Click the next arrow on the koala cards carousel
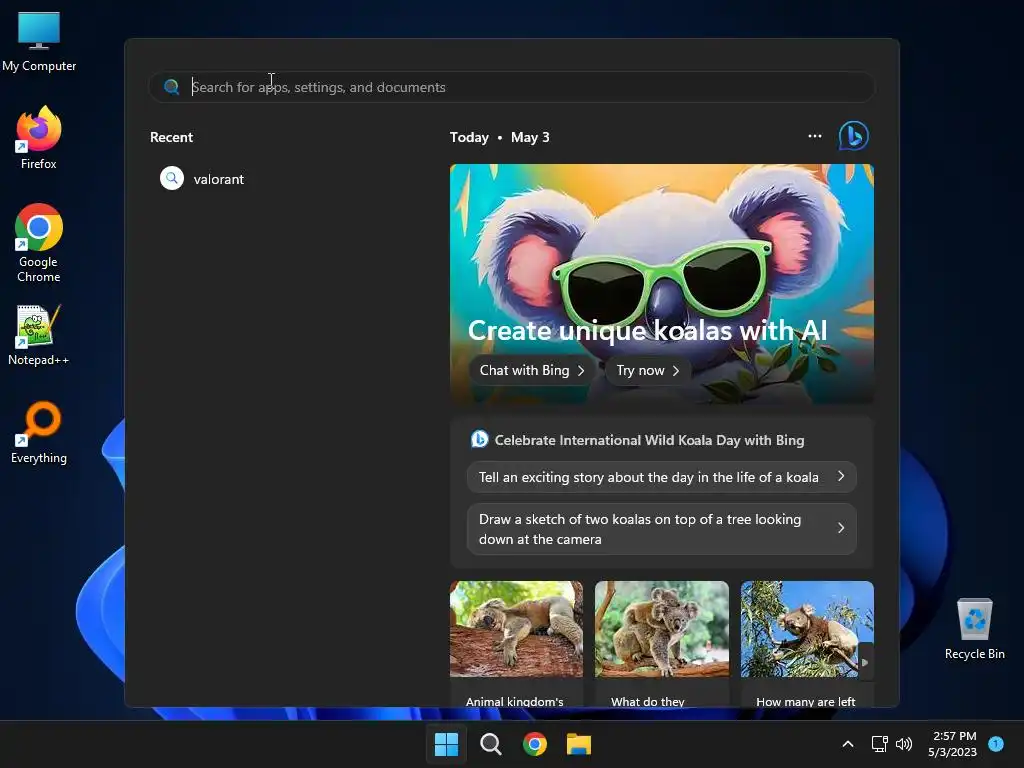The height and width of the screenshot is (768, 1024). tap(865, 662)
